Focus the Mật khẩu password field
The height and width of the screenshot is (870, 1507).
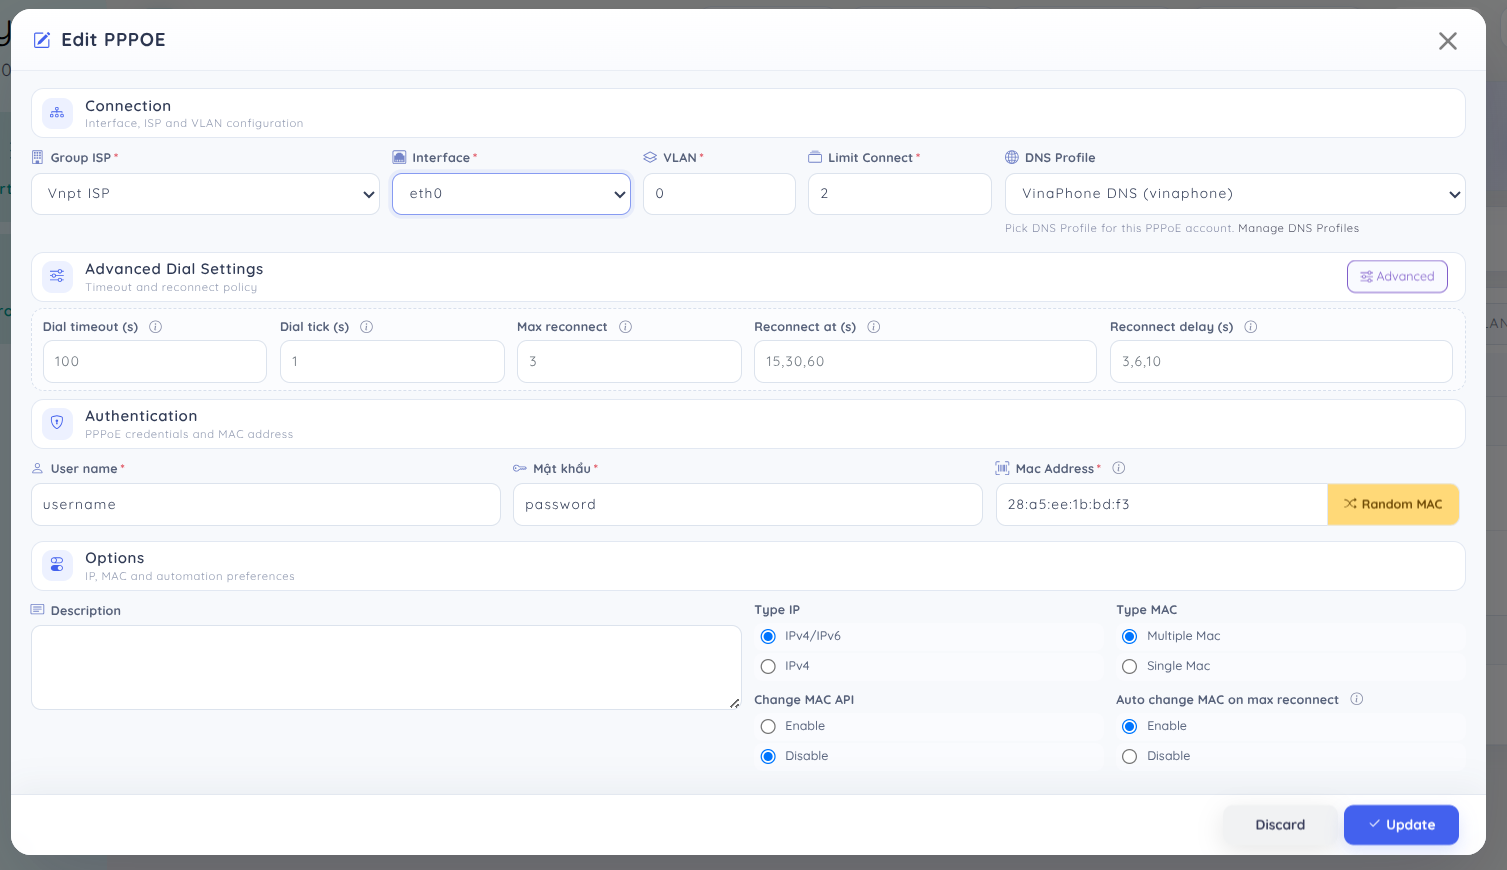click(x=748, y=505)
